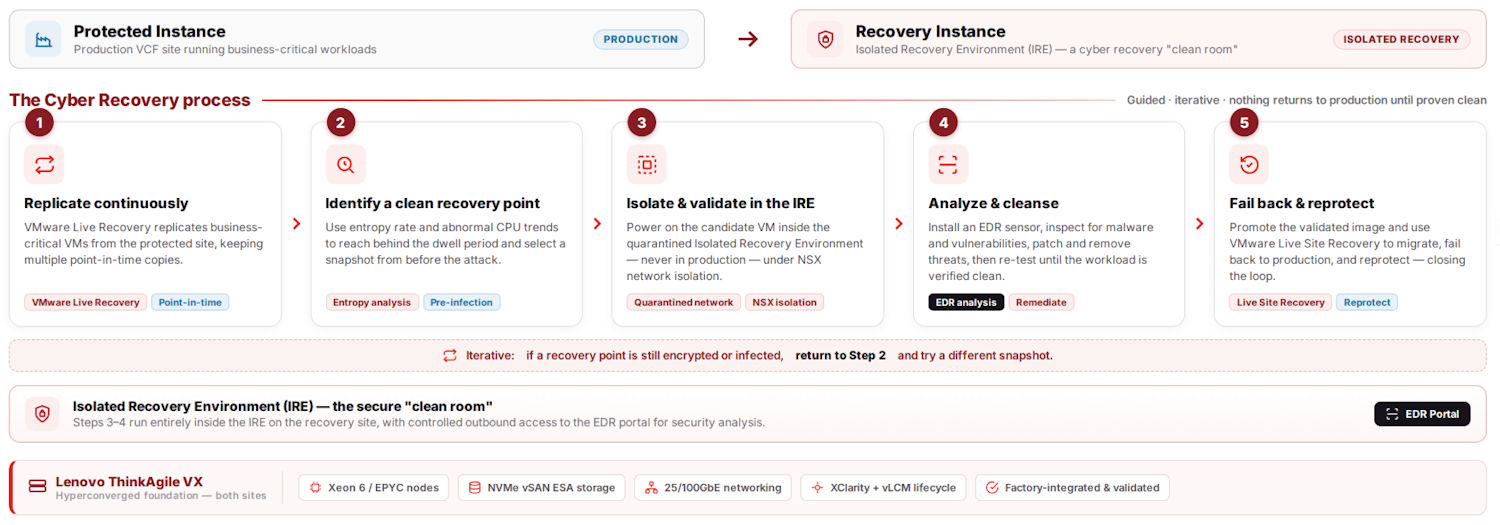Select the Remediate tag

(1041, 302)
